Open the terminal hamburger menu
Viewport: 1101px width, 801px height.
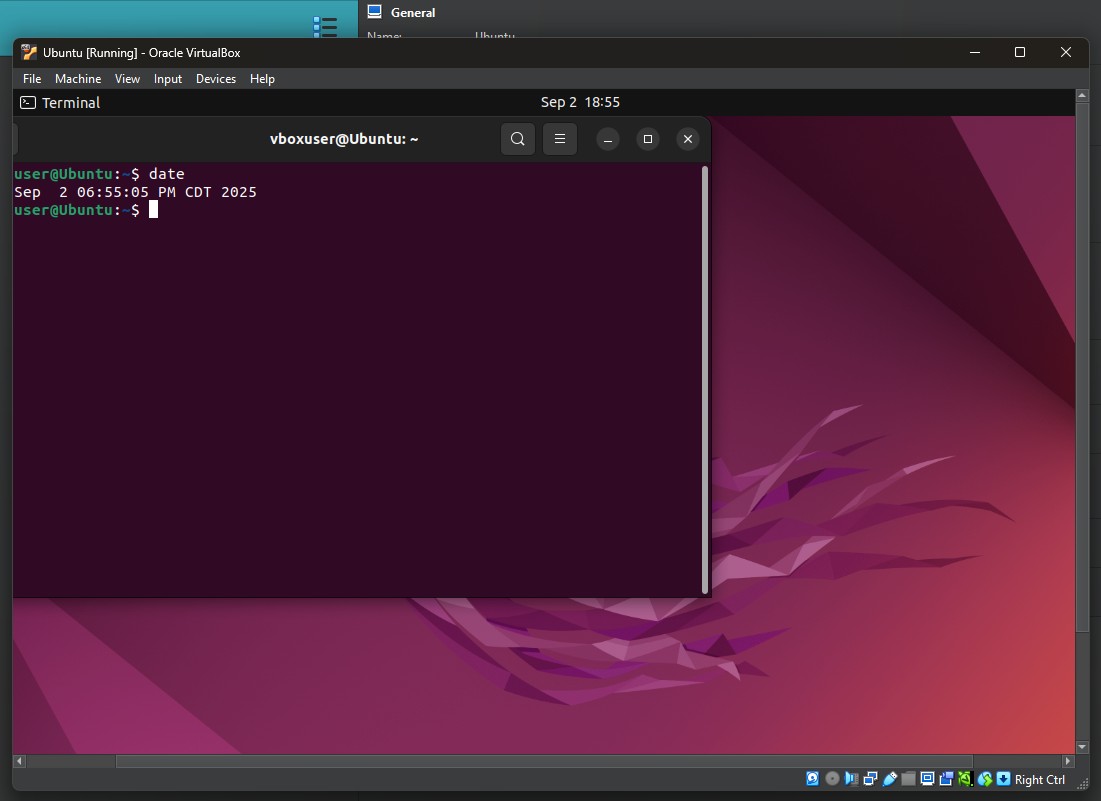coord(559,139)
